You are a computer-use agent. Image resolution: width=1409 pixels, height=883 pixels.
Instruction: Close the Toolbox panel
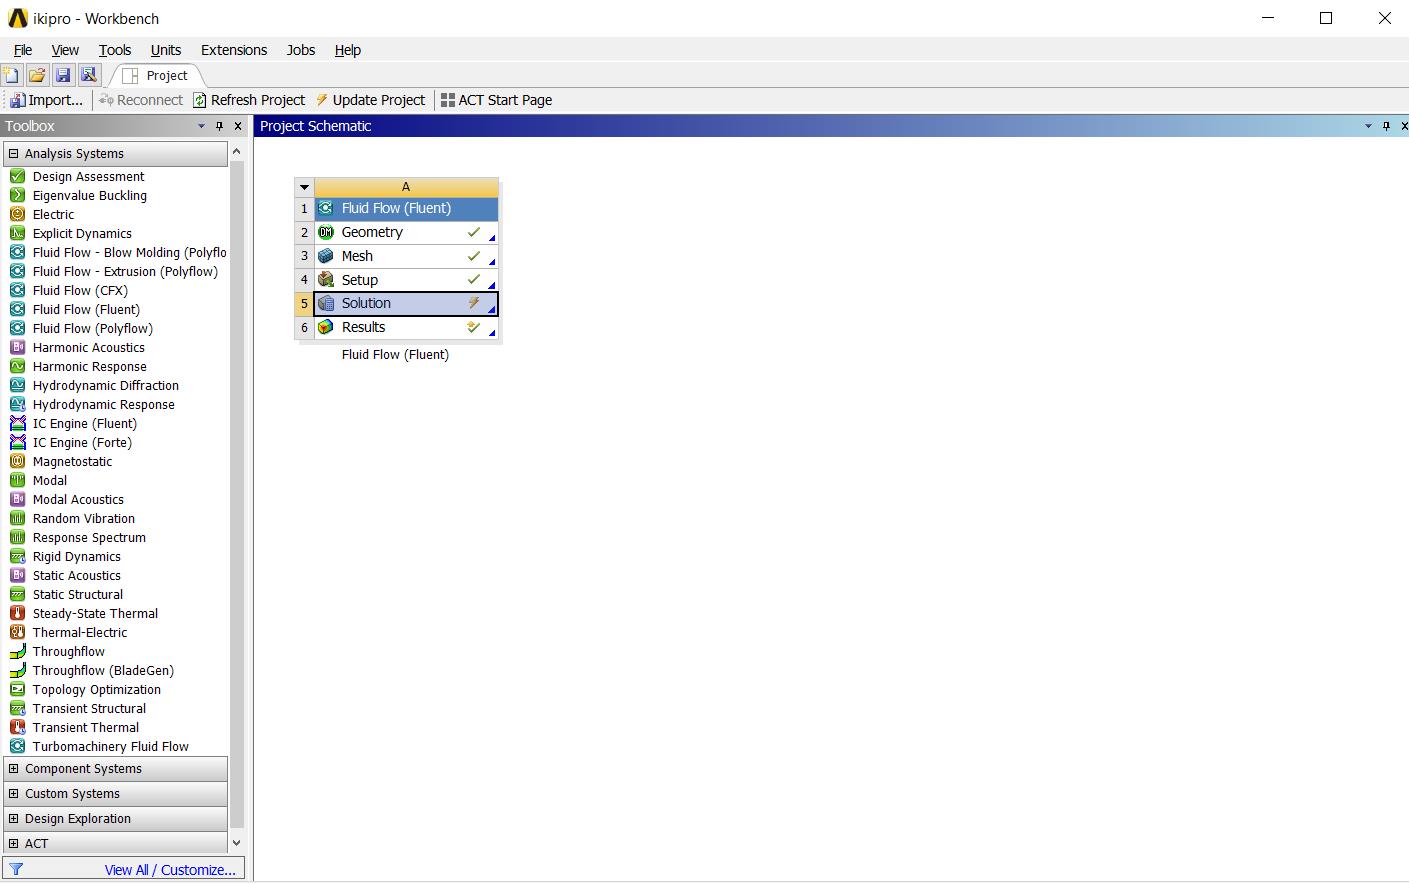tap(238, 126)
